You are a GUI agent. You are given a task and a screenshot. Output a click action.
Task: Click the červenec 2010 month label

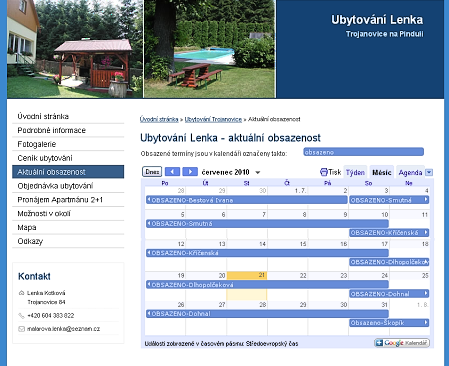226,172
